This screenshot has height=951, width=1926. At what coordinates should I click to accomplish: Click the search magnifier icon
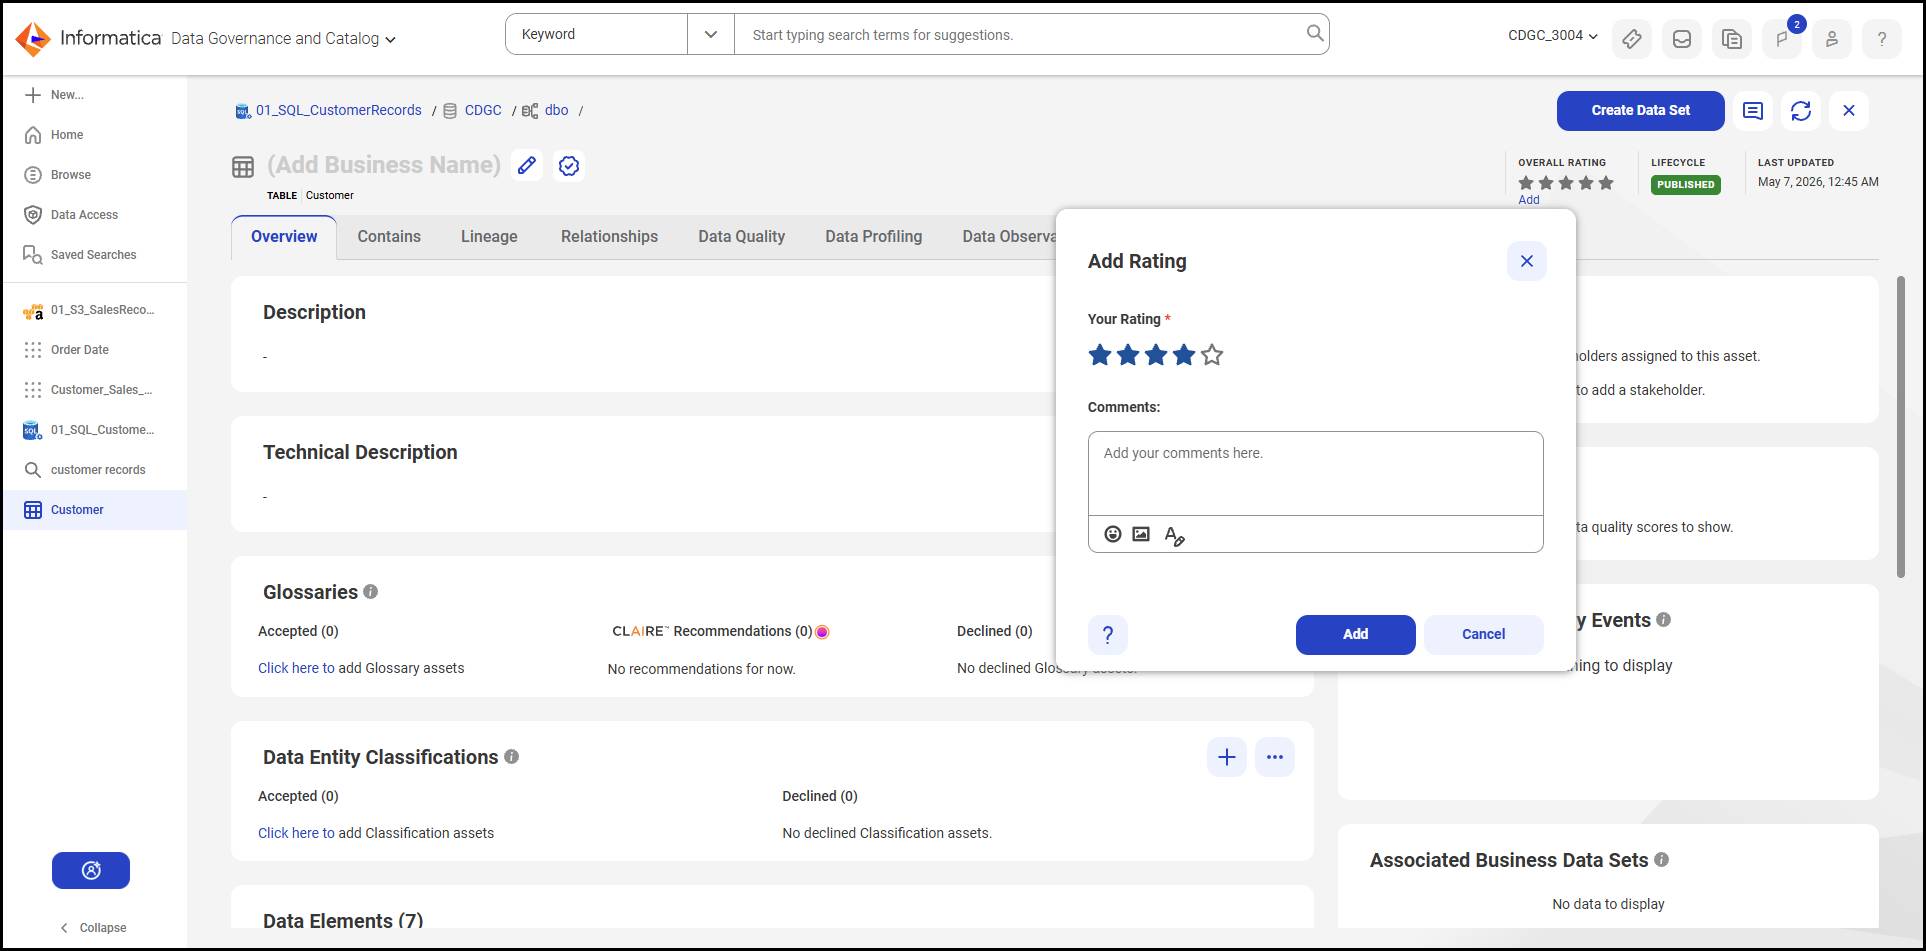pos(1315,34)
